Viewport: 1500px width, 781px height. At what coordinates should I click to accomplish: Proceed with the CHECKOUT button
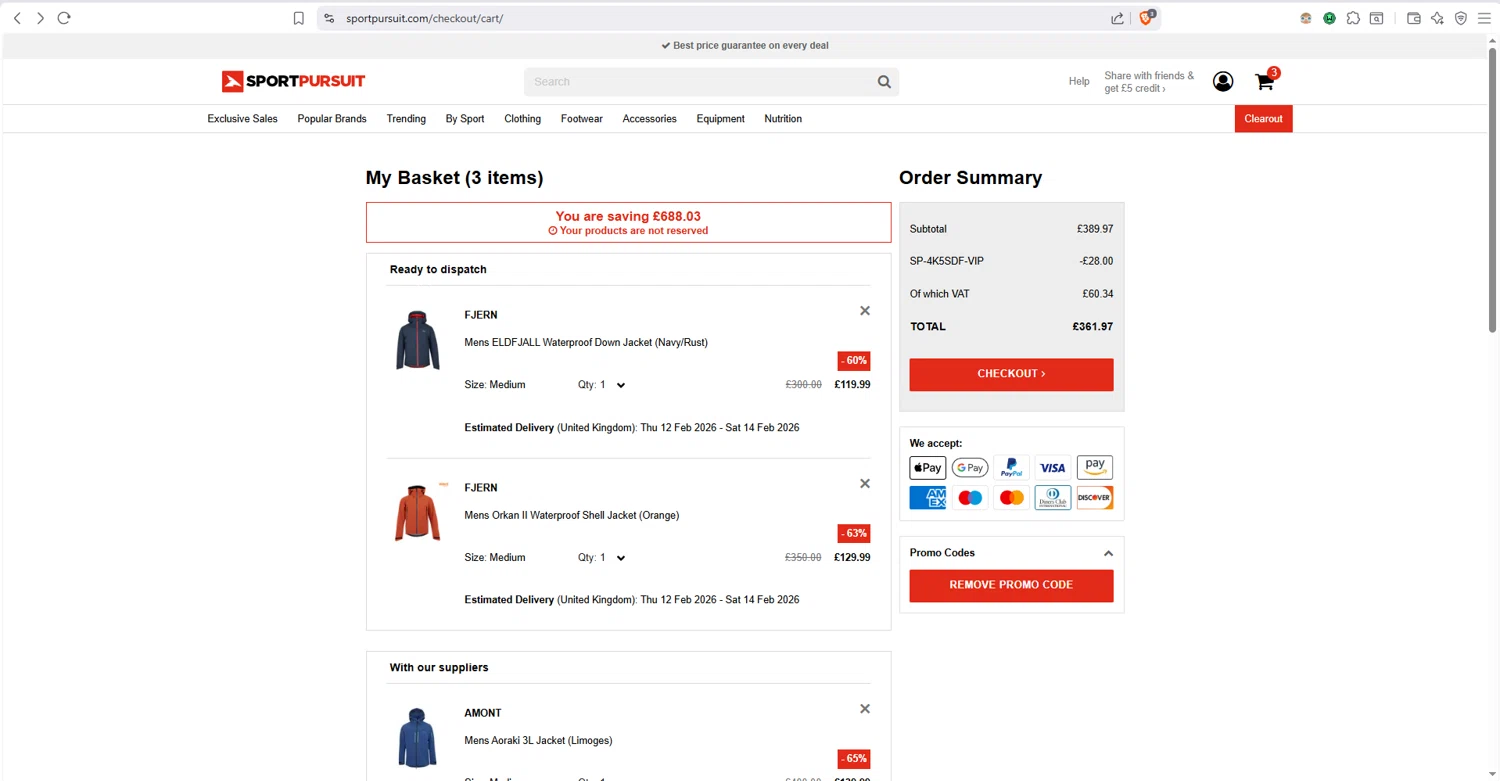[1011, 374]
